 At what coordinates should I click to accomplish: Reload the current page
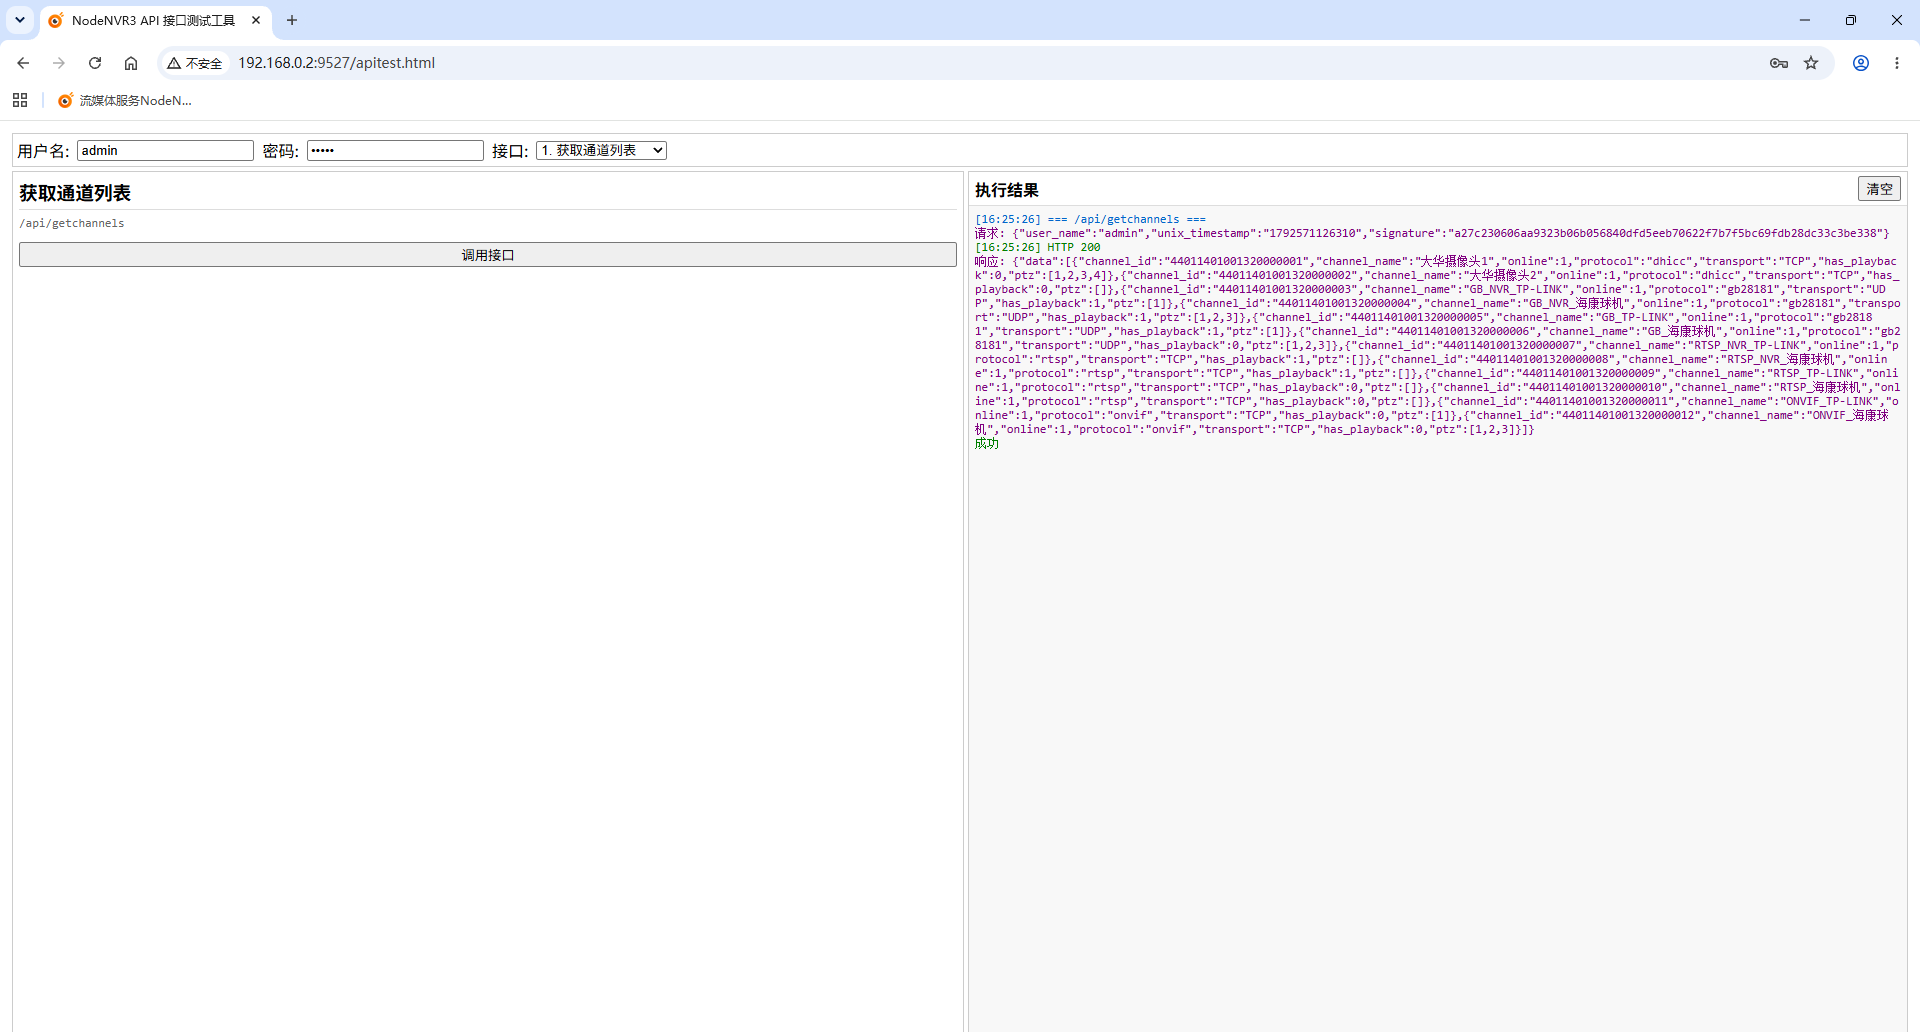tap(95, 63)
